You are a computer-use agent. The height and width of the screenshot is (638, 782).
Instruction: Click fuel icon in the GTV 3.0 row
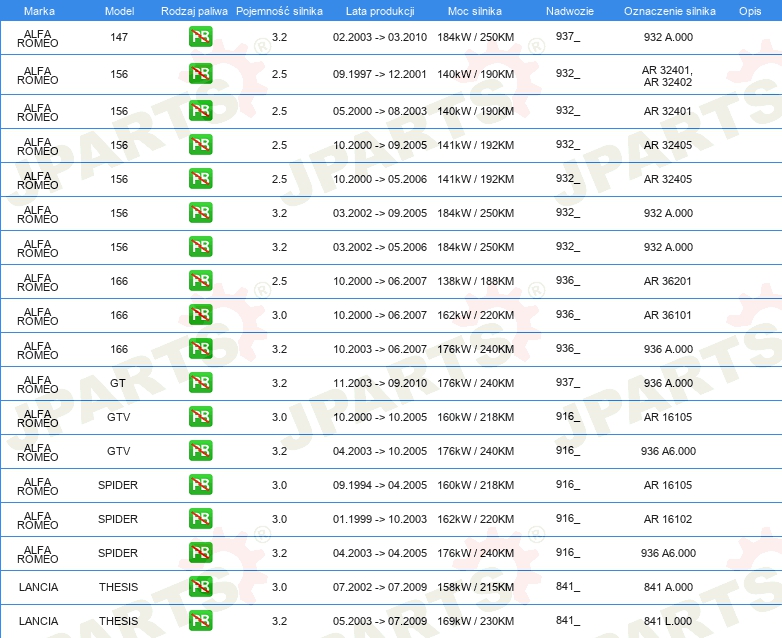click(x=200, y=417)
